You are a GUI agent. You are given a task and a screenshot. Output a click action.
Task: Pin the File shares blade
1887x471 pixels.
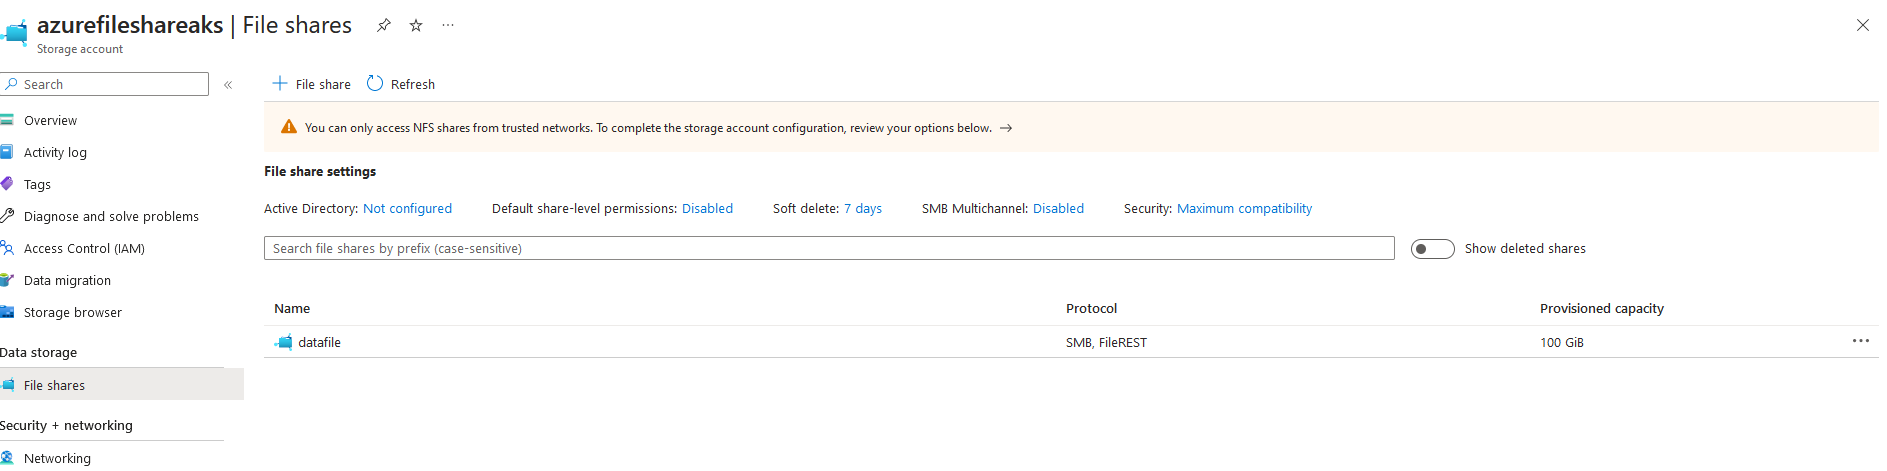coord(384,26)
